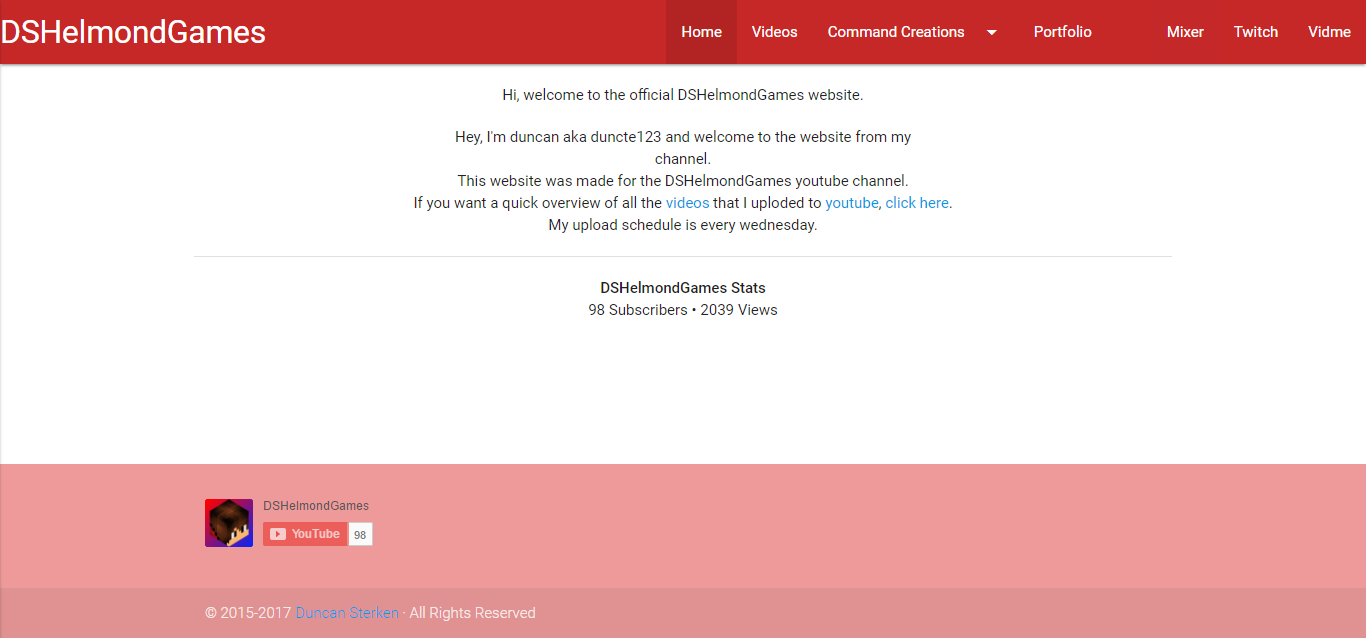Viewport: 1366px width, 638px height.
Task: Expand the arrow beside Command Creations
Action: point(992,32)
